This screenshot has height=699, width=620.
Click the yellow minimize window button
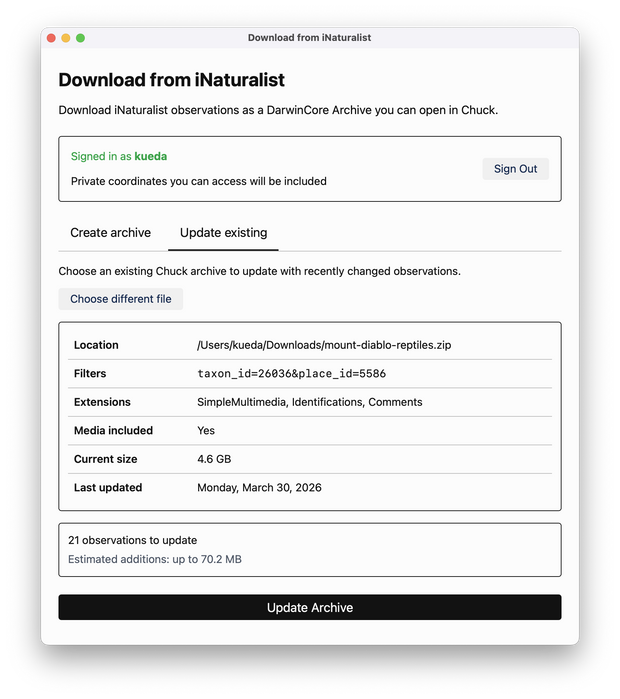66,38
